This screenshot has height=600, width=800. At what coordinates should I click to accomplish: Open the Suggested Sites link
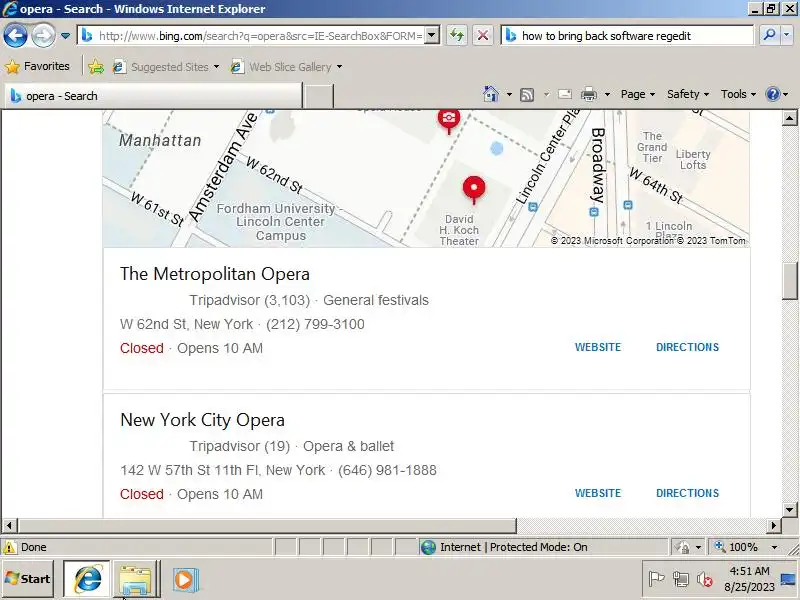(163, 67)
